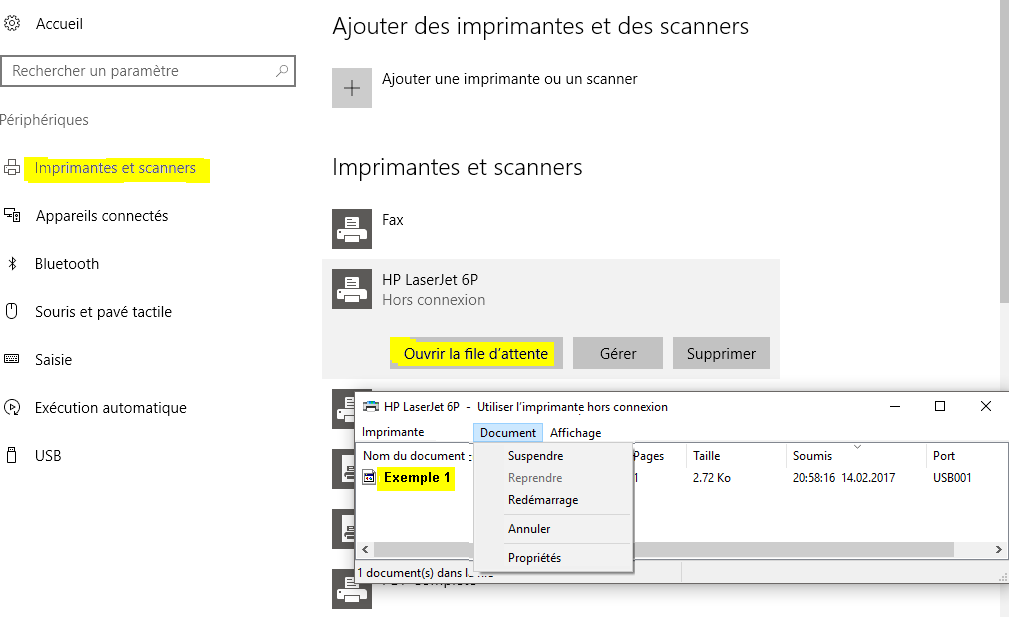Click the Exemple 1 document icon
Image resolution: width=1009 pixels, height=617 pixels.
tap(369, 478)
